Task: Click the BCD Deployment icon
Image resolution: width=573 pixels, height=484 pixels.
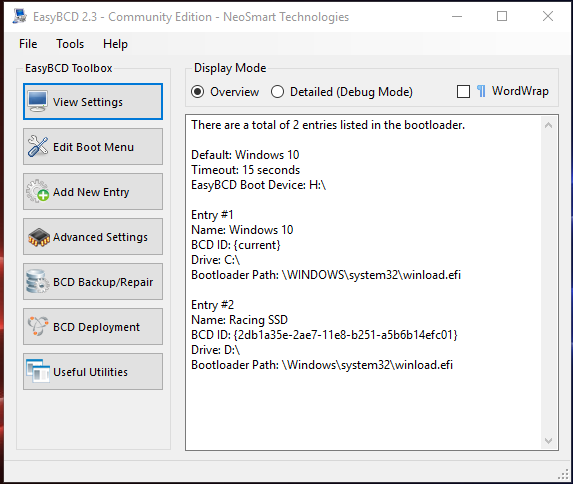Action: pyautogui.click(x=38, y=326)
